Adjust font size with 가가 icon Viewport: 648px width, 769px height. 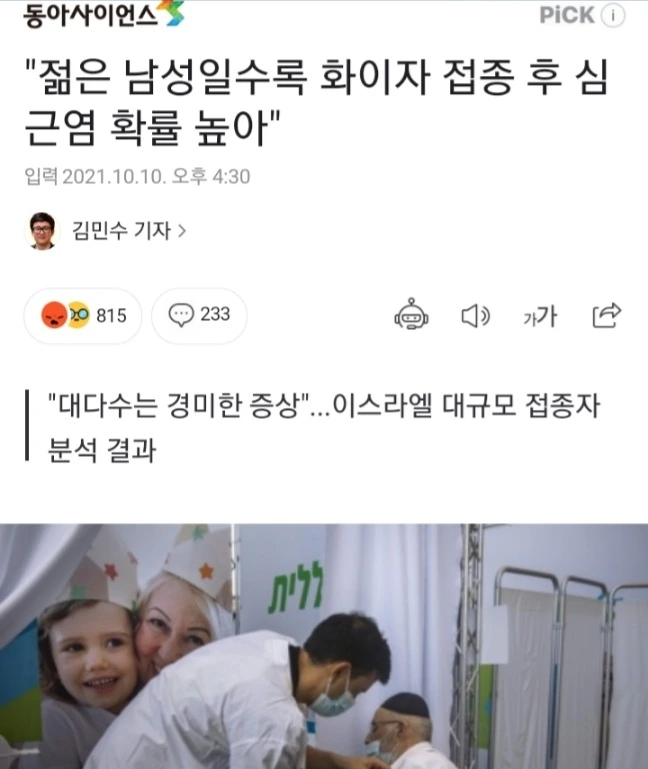coord(540,316)
